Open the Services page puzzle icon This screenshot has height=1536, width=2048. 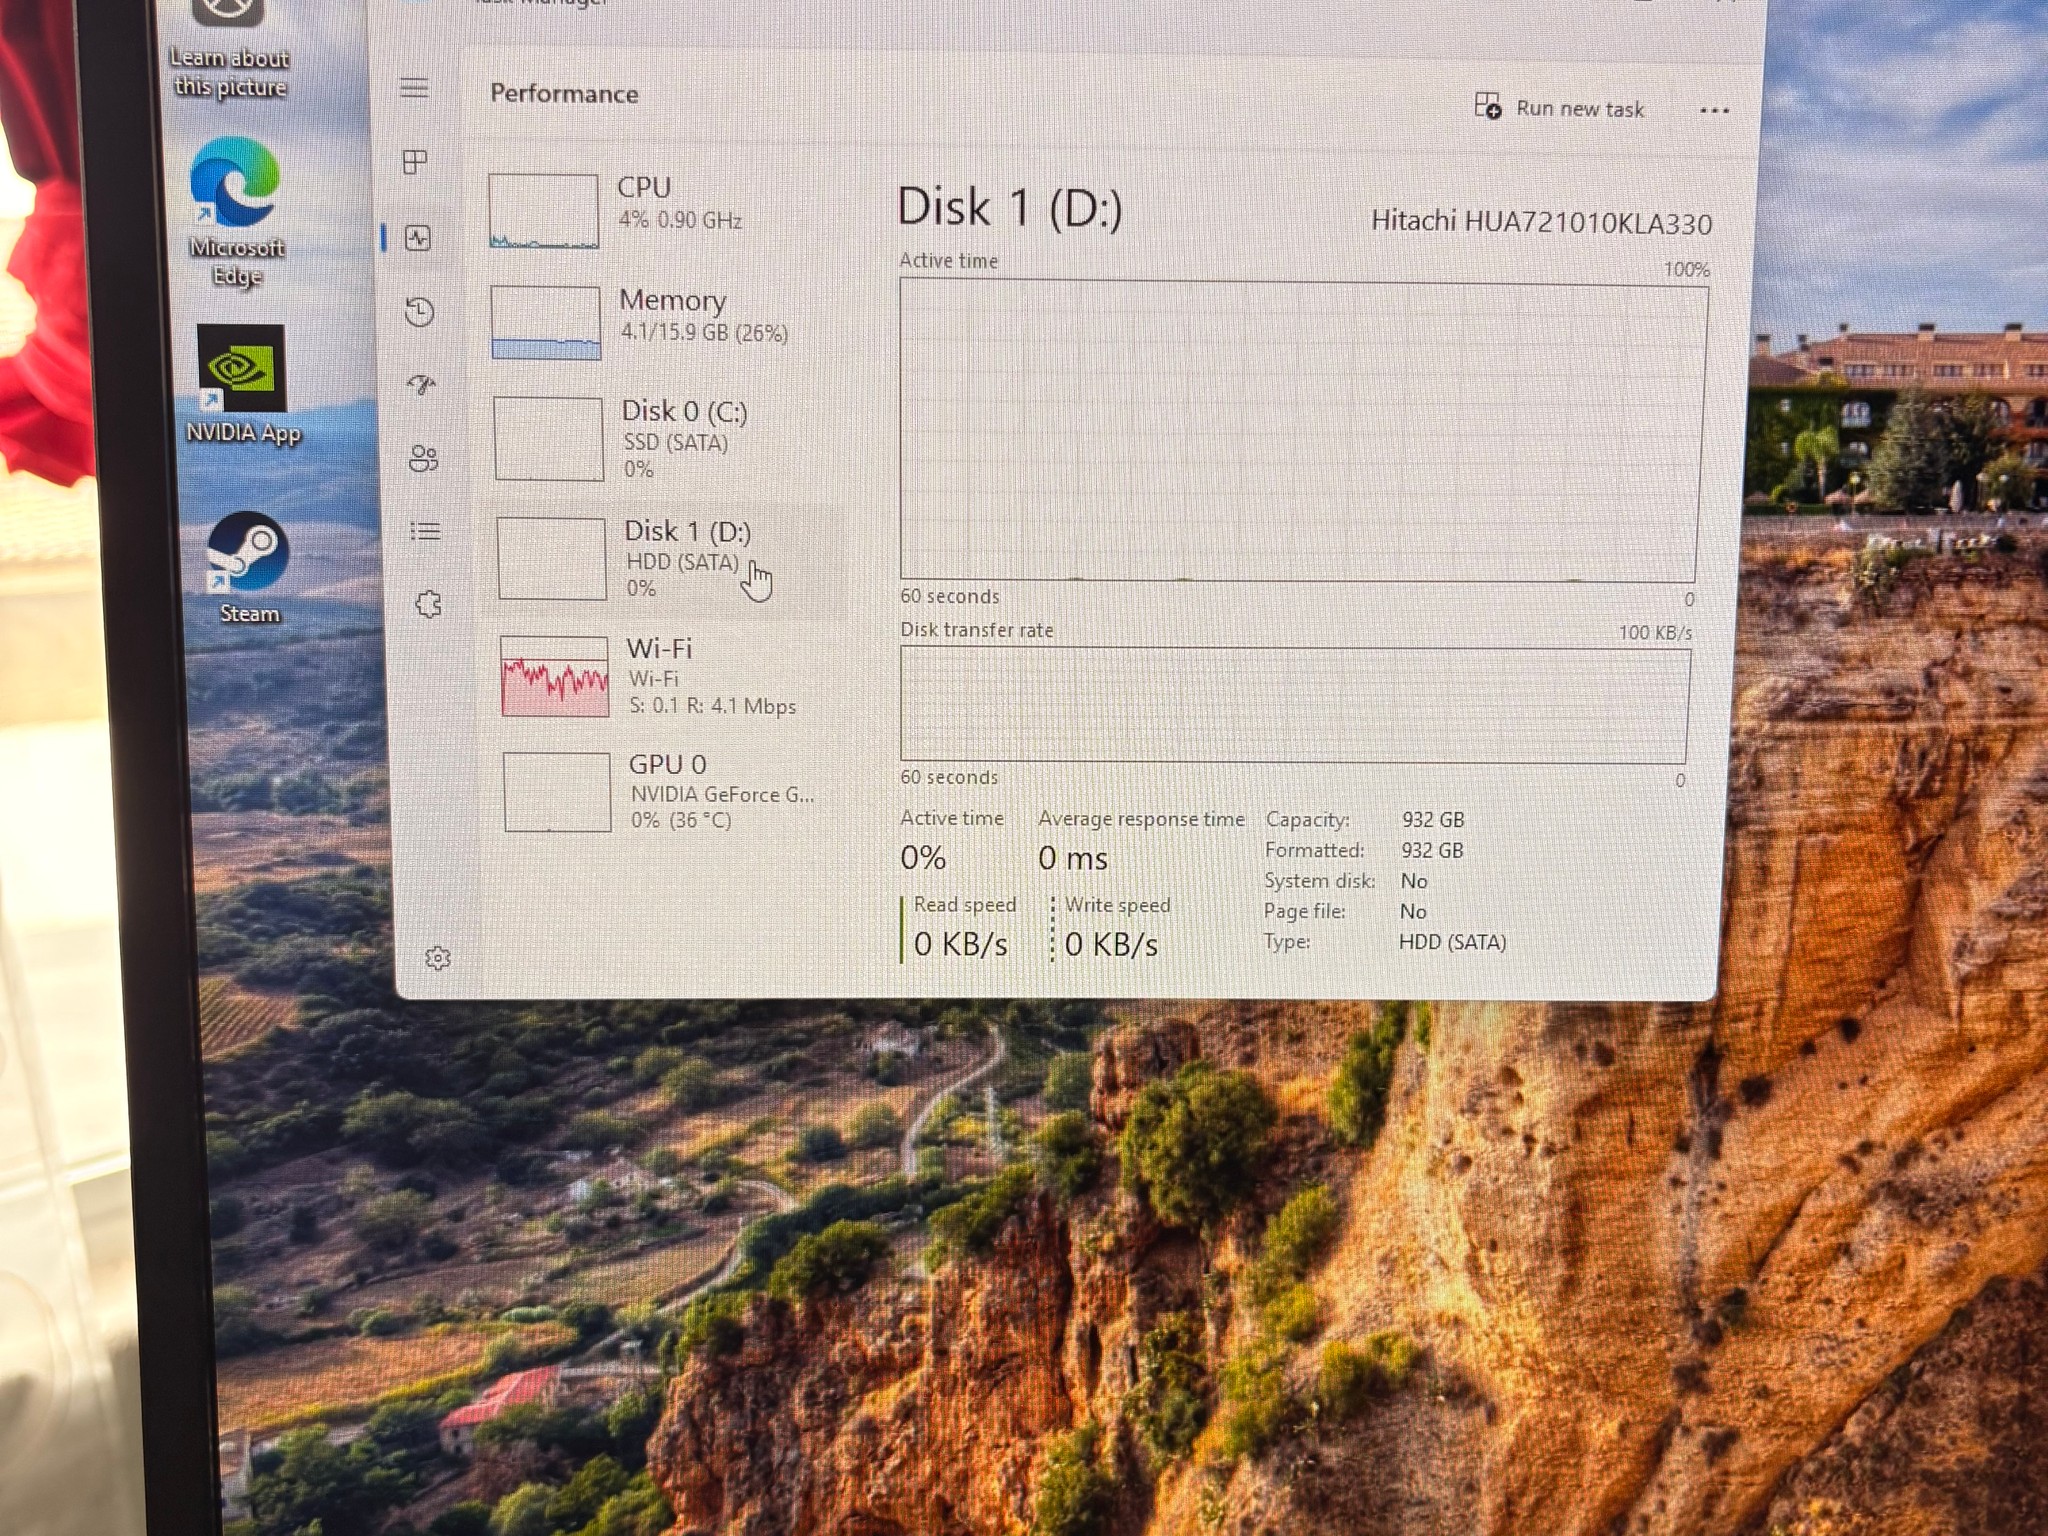click(429, 604)
